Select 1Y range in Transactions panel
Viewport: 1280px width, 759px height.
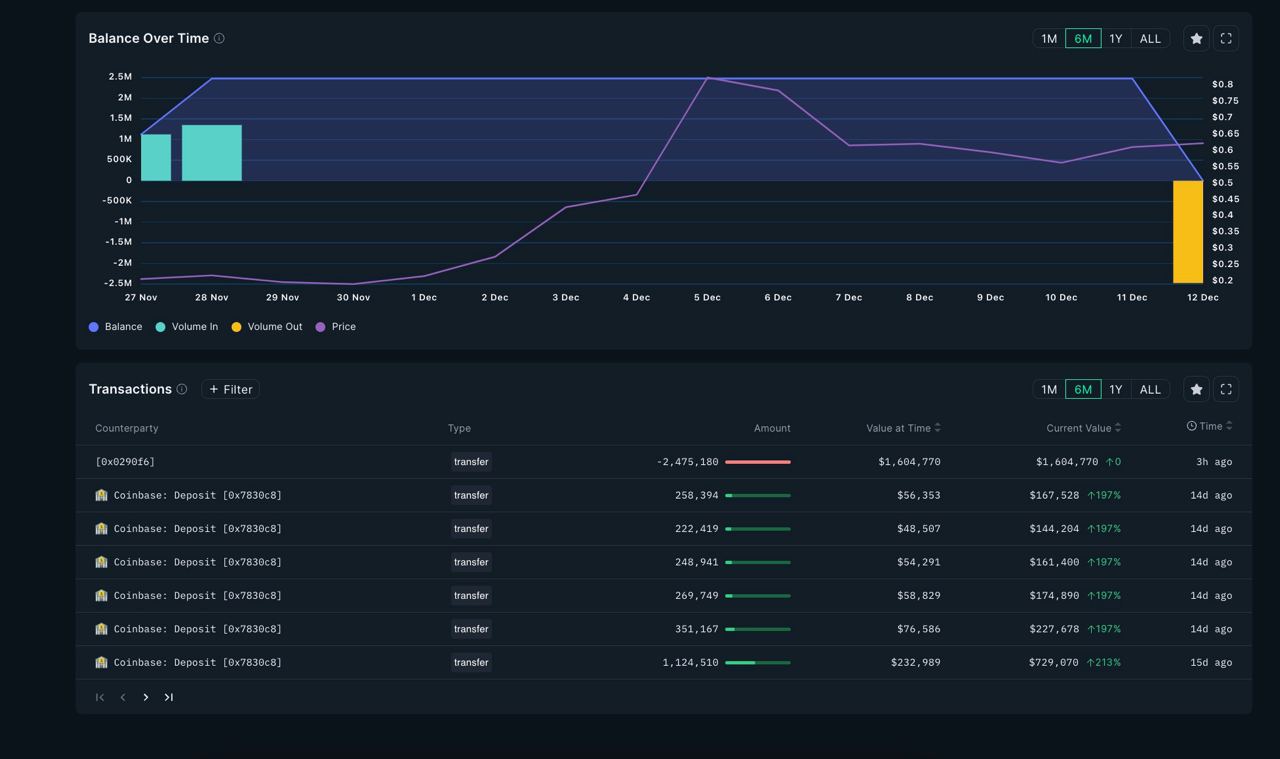(1116, 389)
